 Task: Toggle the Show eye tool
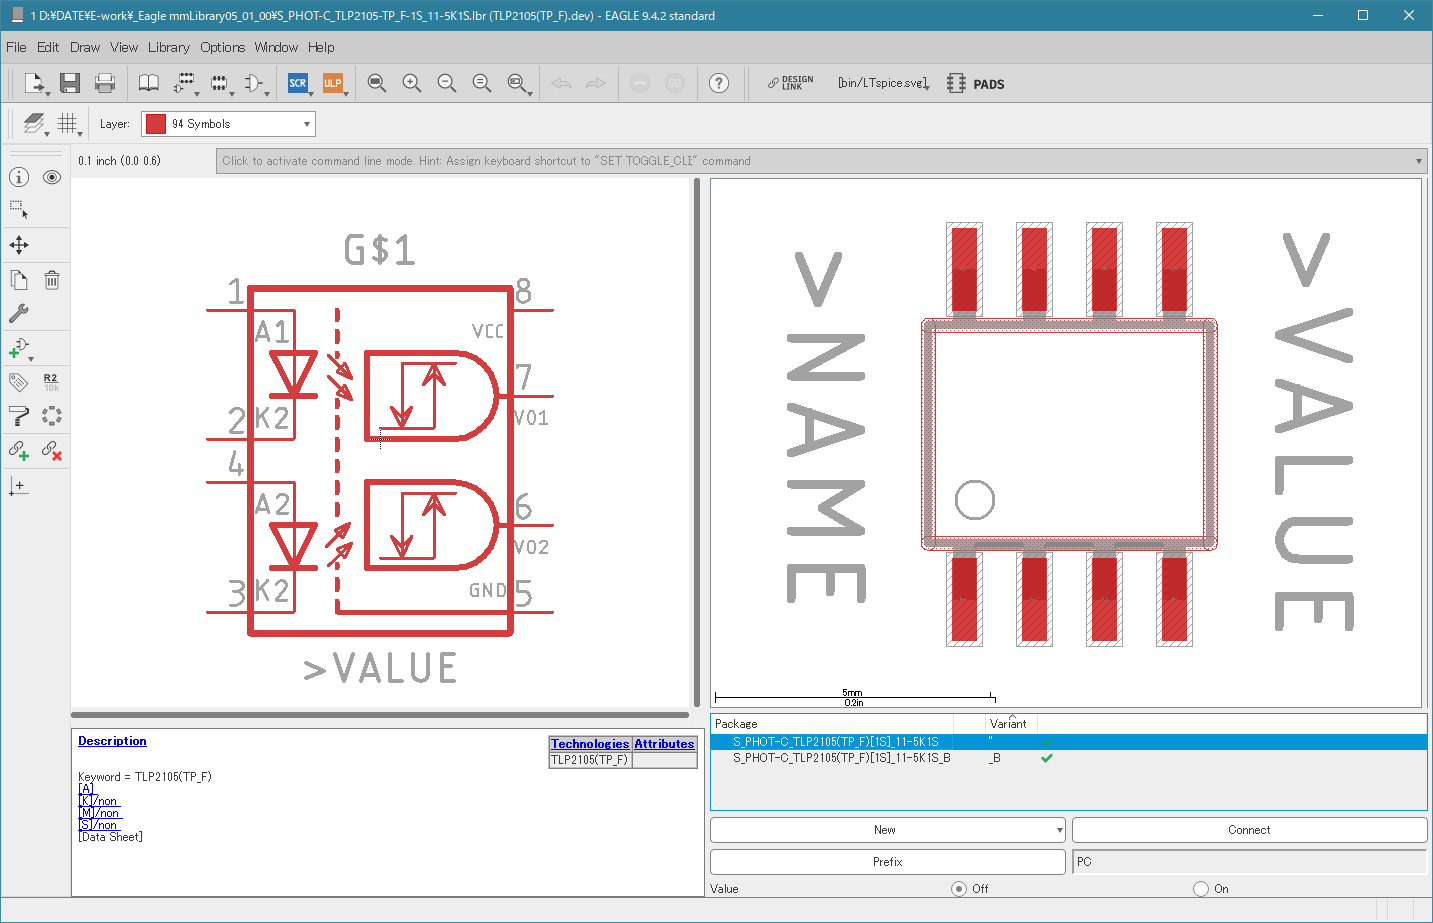(52, 177)
